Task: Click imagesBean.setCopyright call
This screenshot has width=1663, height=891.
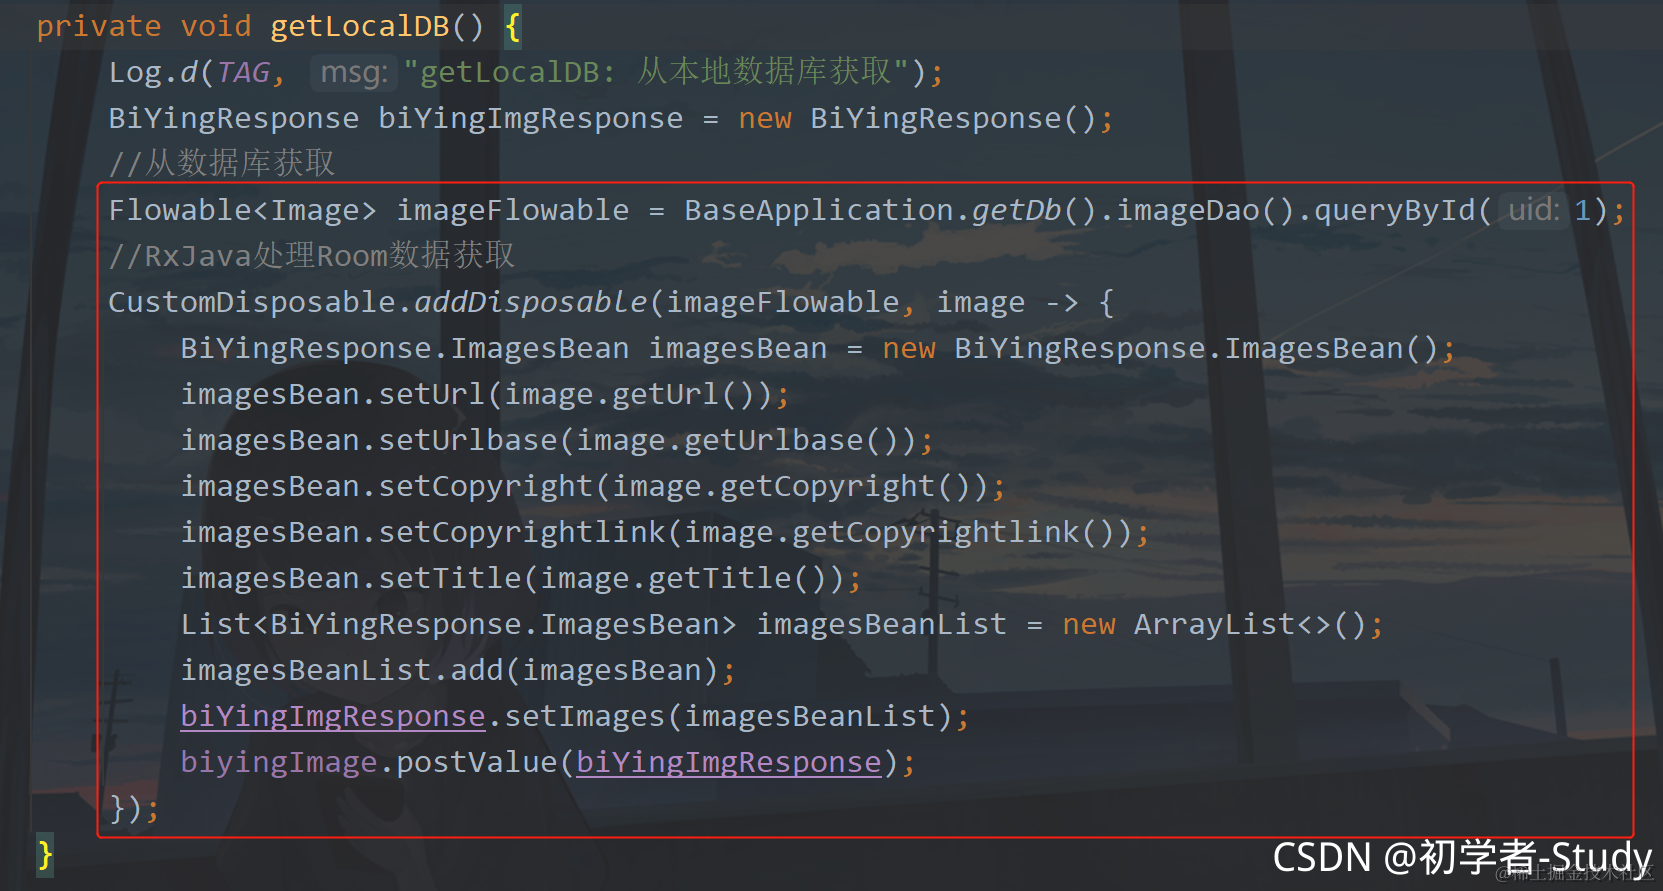Action: coord(387,486)
